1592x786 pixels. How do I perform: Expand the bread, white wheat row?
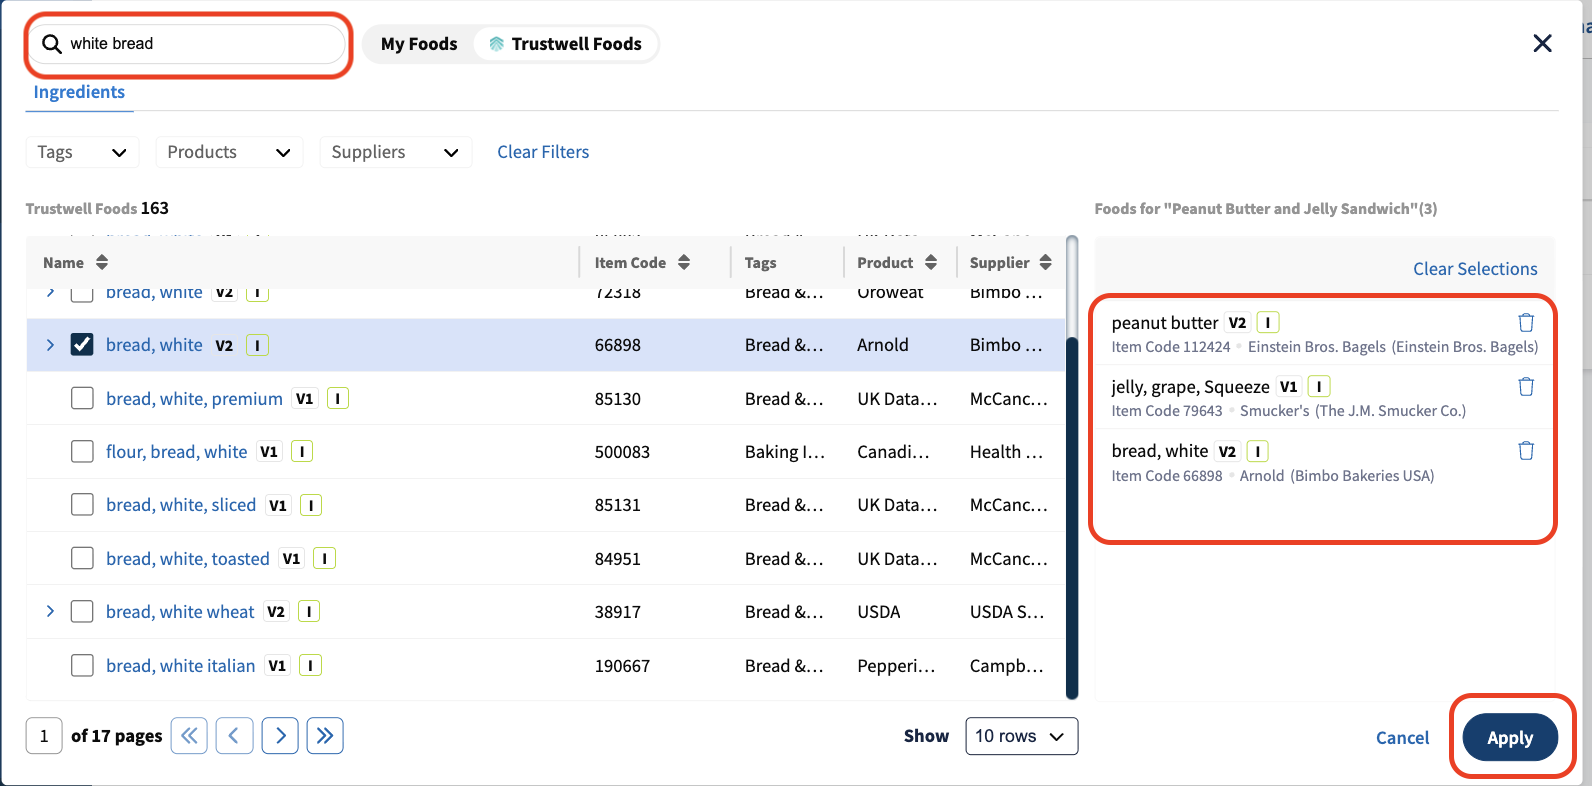point(50,611)
